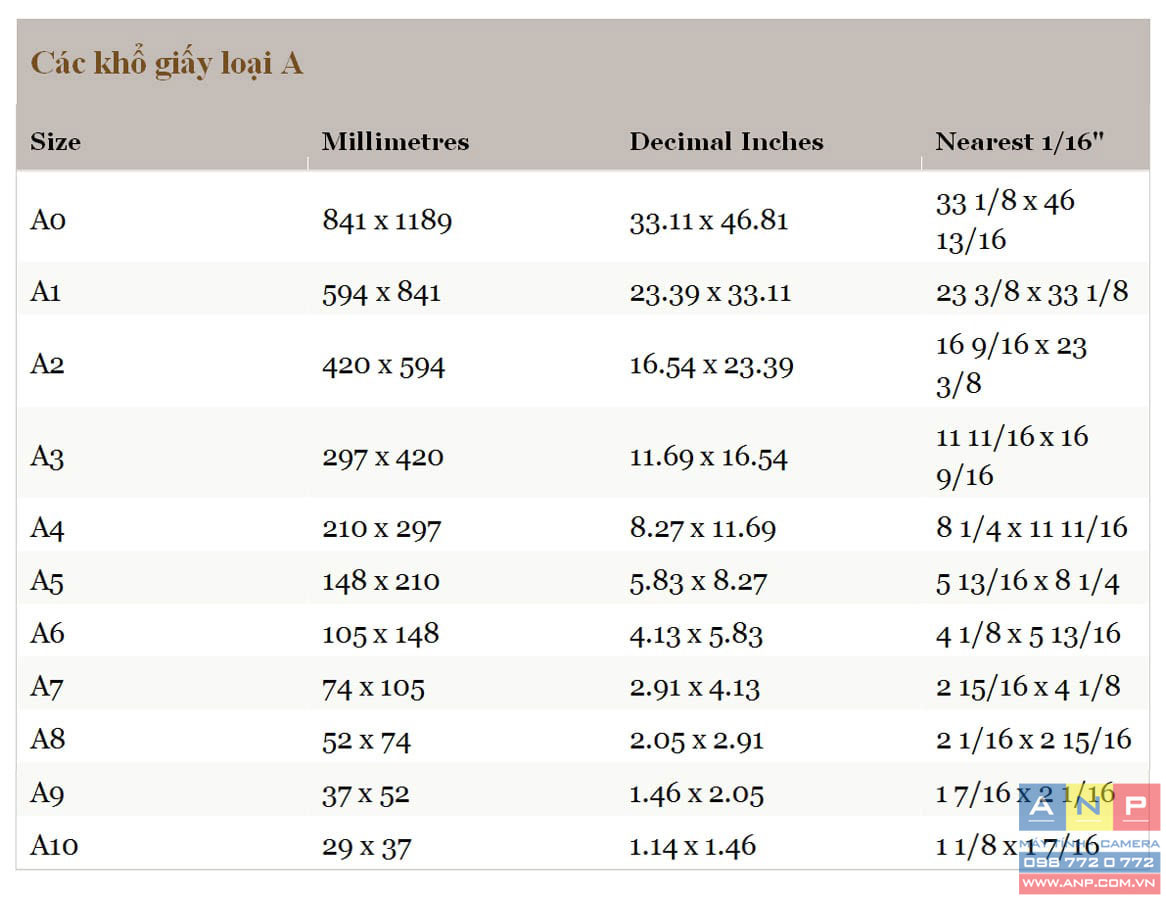Click the A10 row label

click(x=54, y=845)
